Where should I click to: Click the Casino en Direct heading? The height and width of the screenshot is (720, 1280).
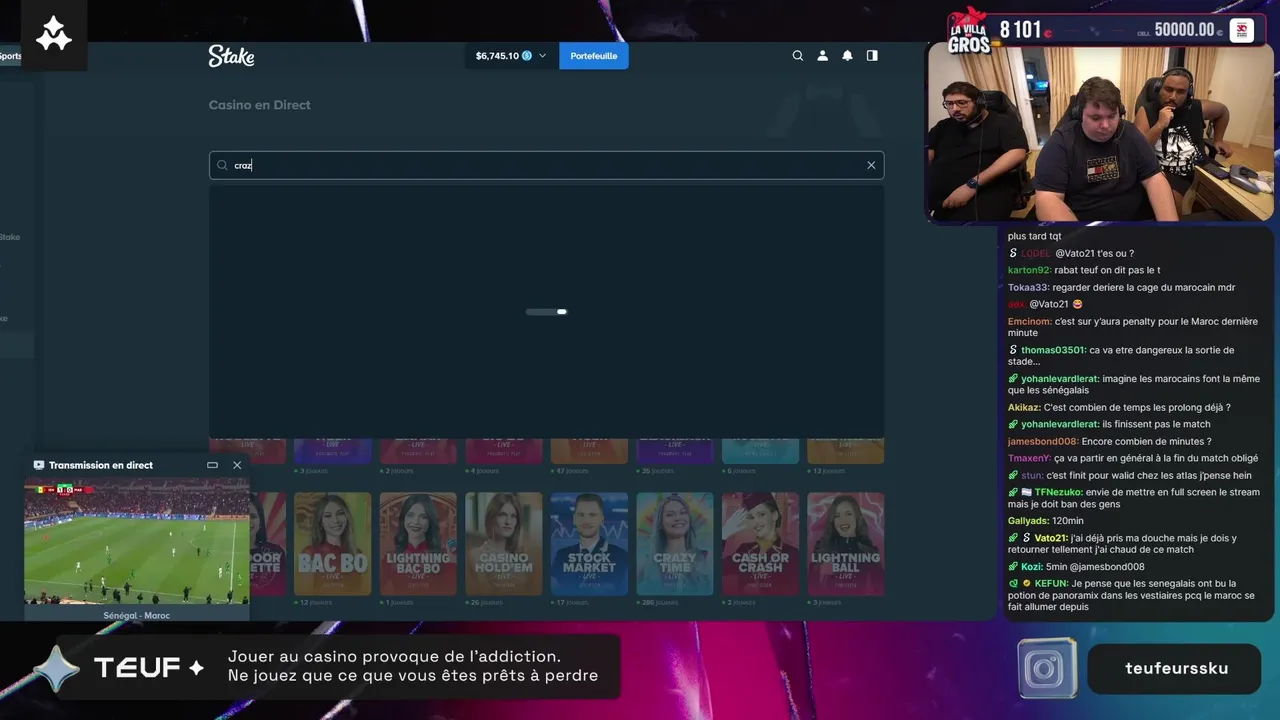[x=259, y=105]
